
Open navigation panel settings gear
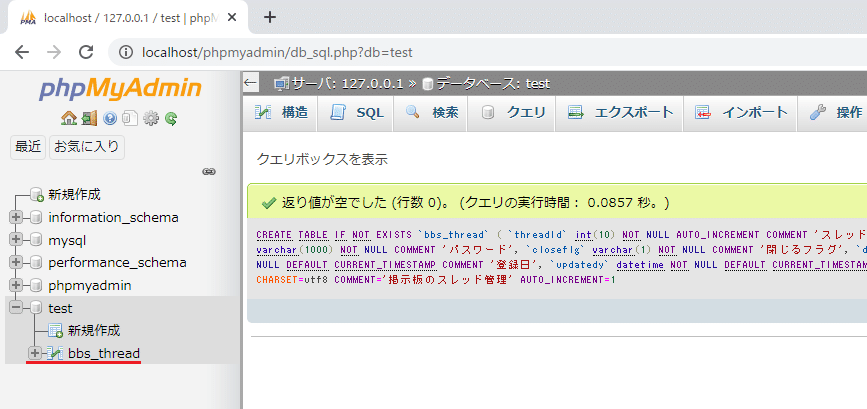tap(150, 118)
